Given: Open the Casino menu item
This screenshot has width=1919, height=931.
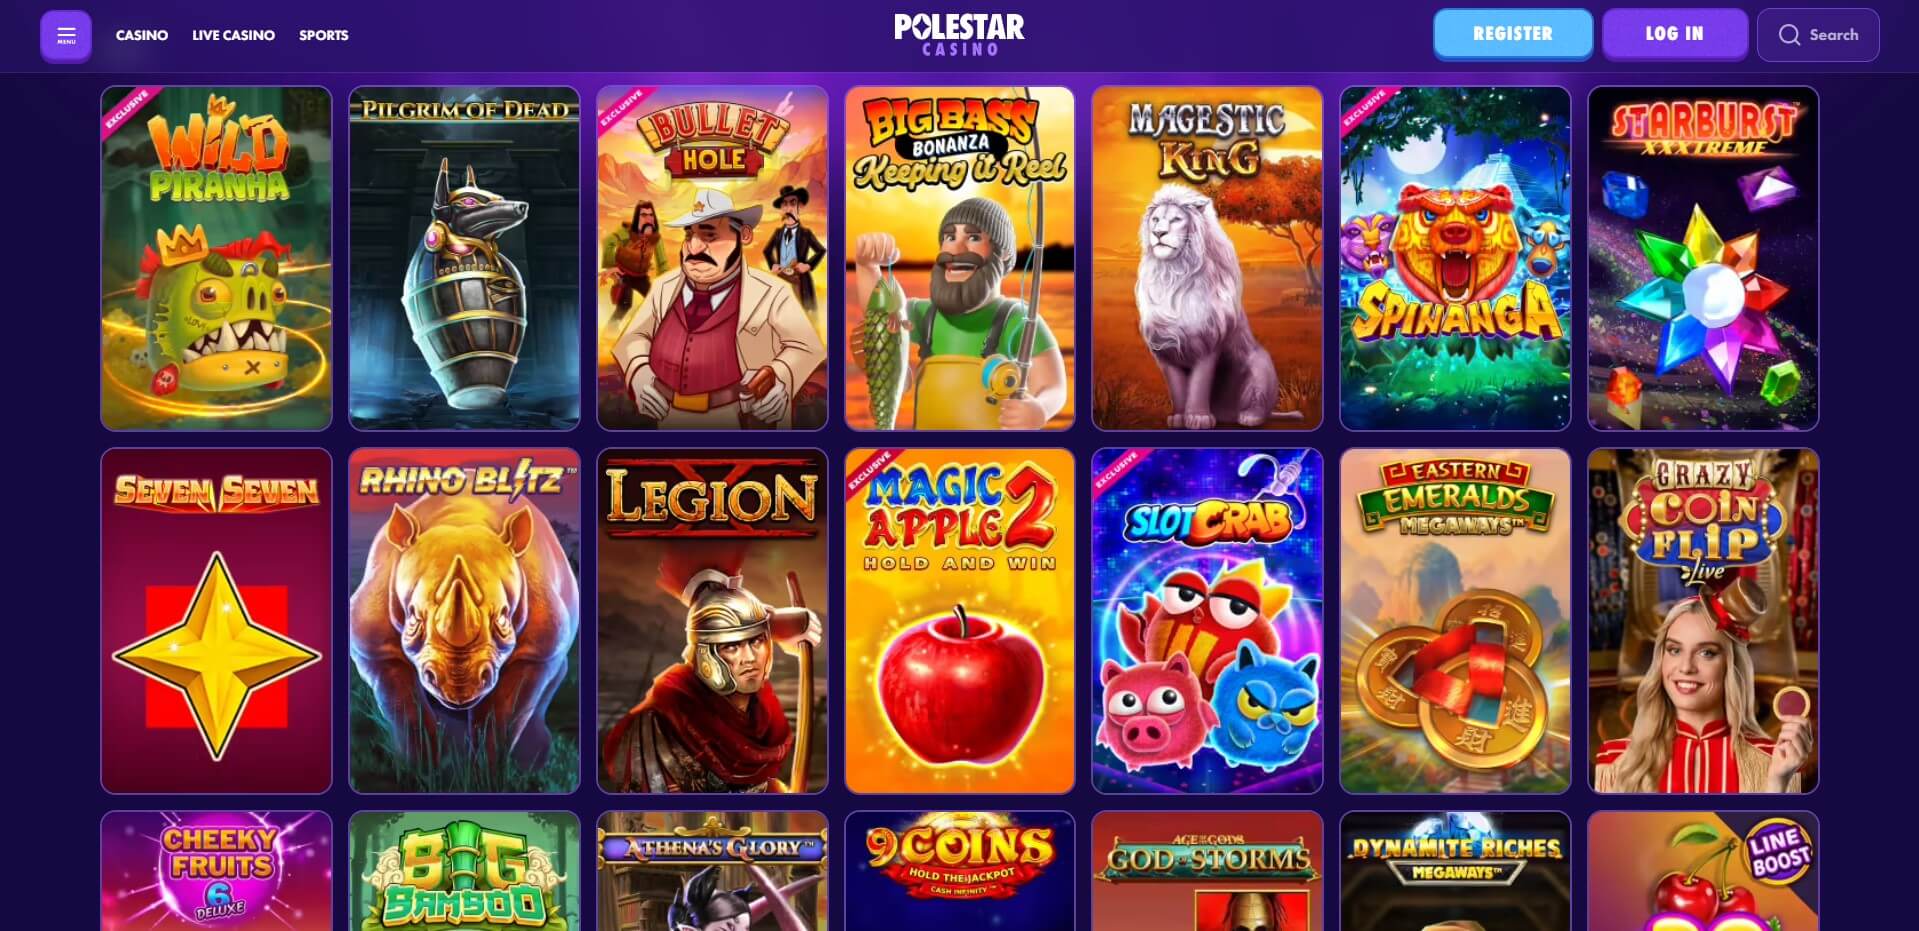Looking at the screenshot, I should [142, 35].
